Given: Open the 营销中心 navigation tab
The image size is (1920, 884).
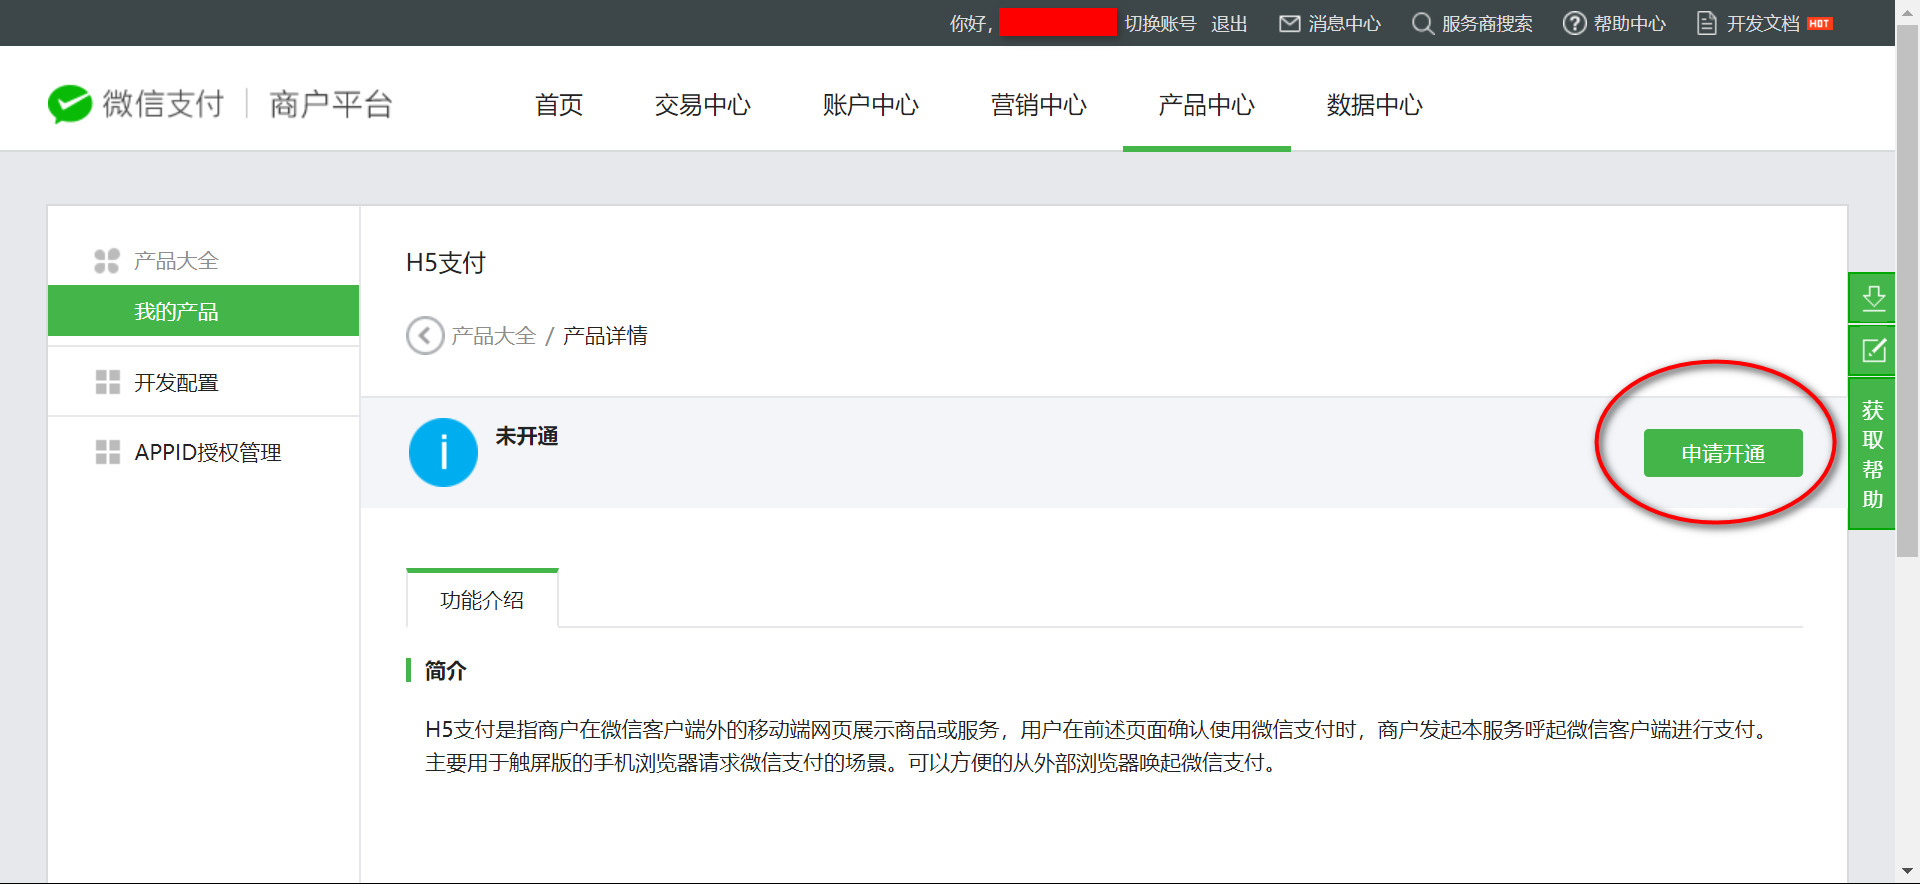Looking at the screenshot, I should 1039,104.
